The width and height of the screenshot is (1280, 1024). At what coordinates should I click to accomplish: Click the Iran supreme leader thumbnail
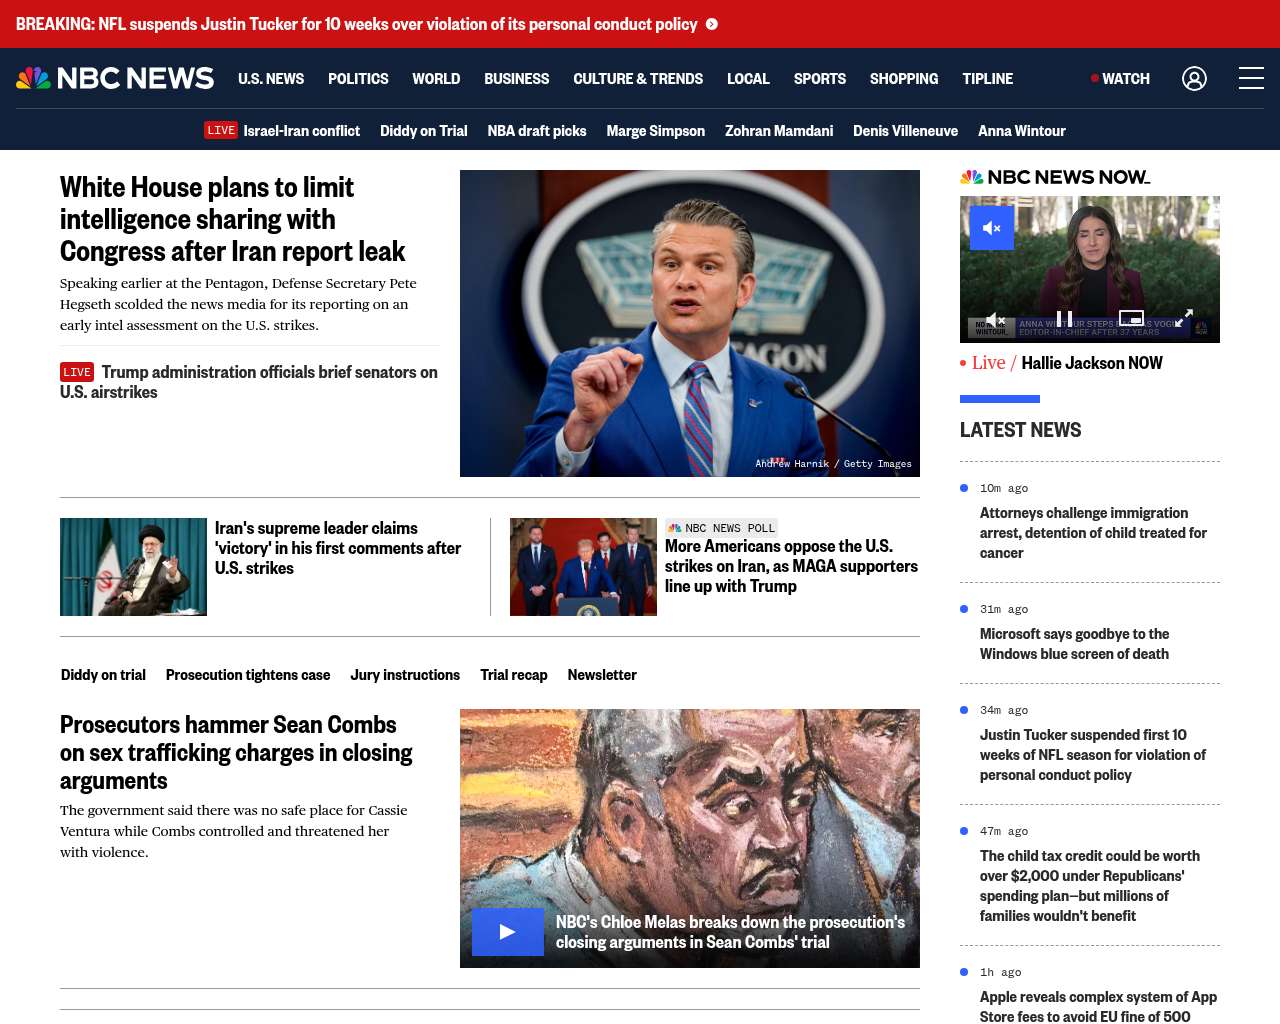point(133,567)
